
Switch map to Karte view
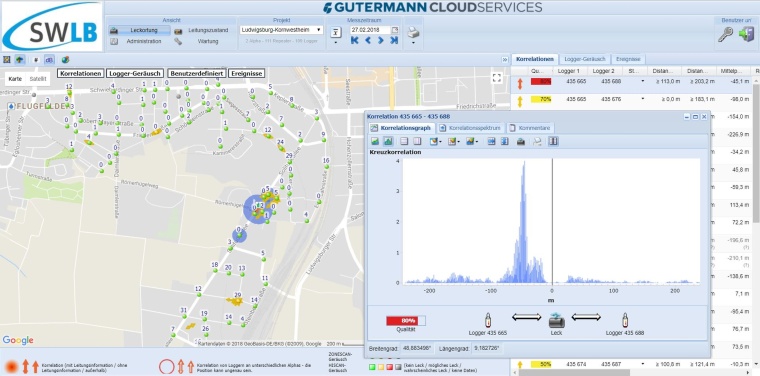pyautogui.click(x=15, y=78)
